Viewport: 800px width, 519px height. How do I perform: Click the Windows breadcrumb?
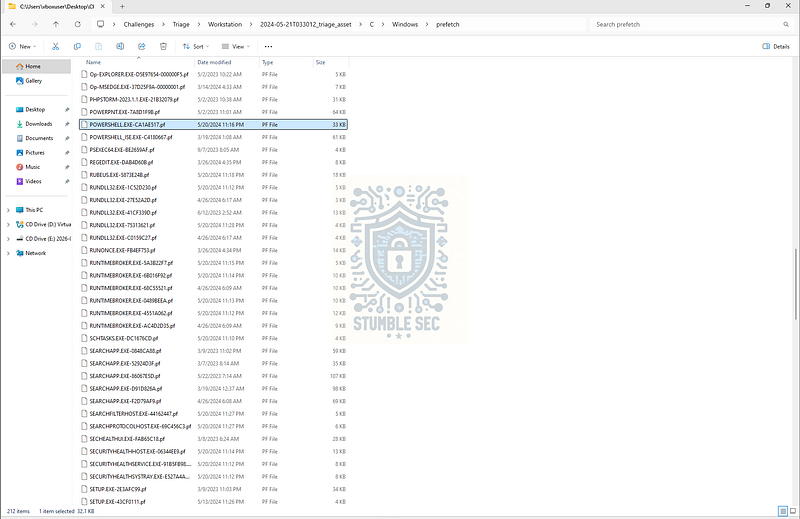coord(405,24)
